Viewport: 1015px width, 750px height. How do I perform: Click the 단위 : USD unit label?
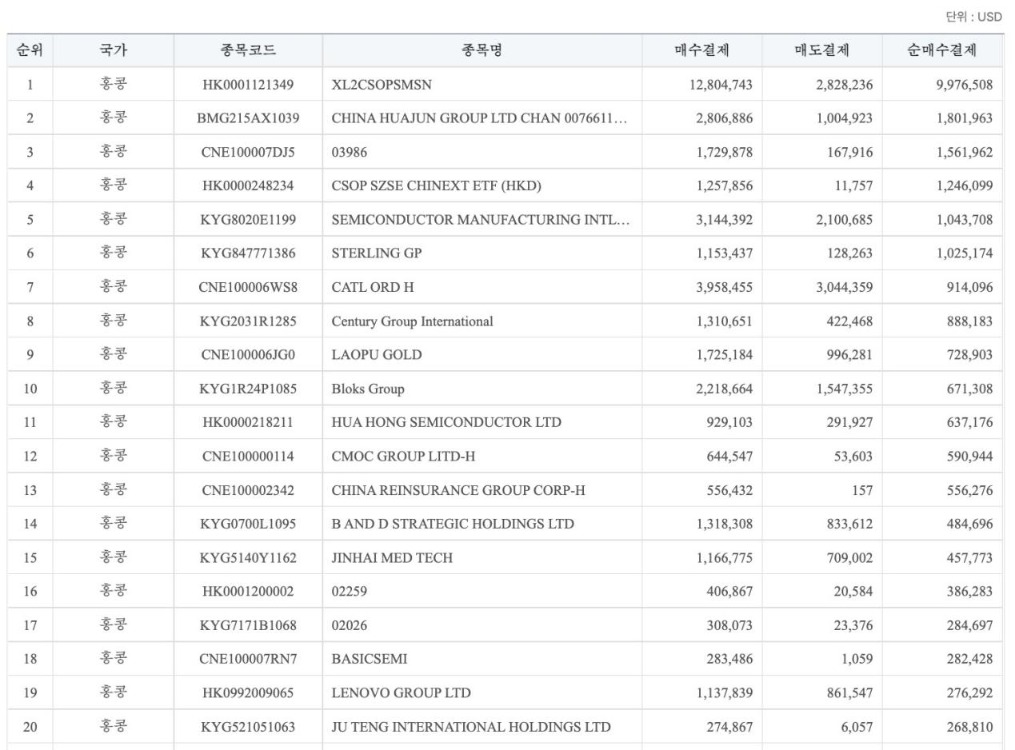click(x=974, y=17)
